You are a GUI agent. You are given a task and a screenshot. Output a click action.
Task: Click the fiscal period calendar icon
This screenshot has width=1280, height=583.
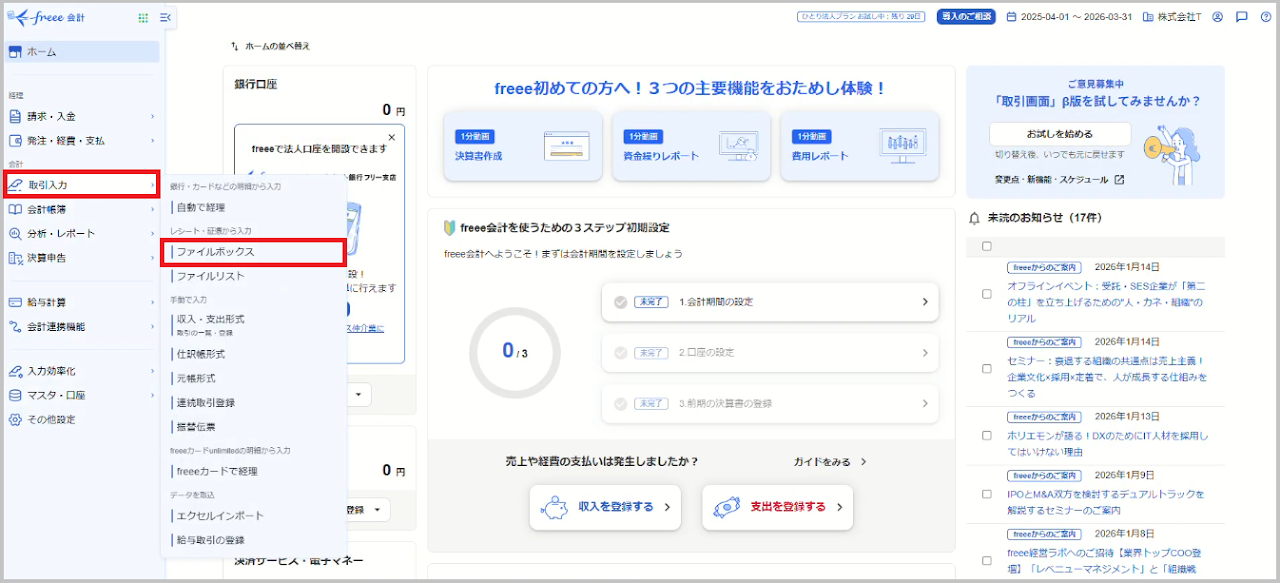click(1011, 17)
